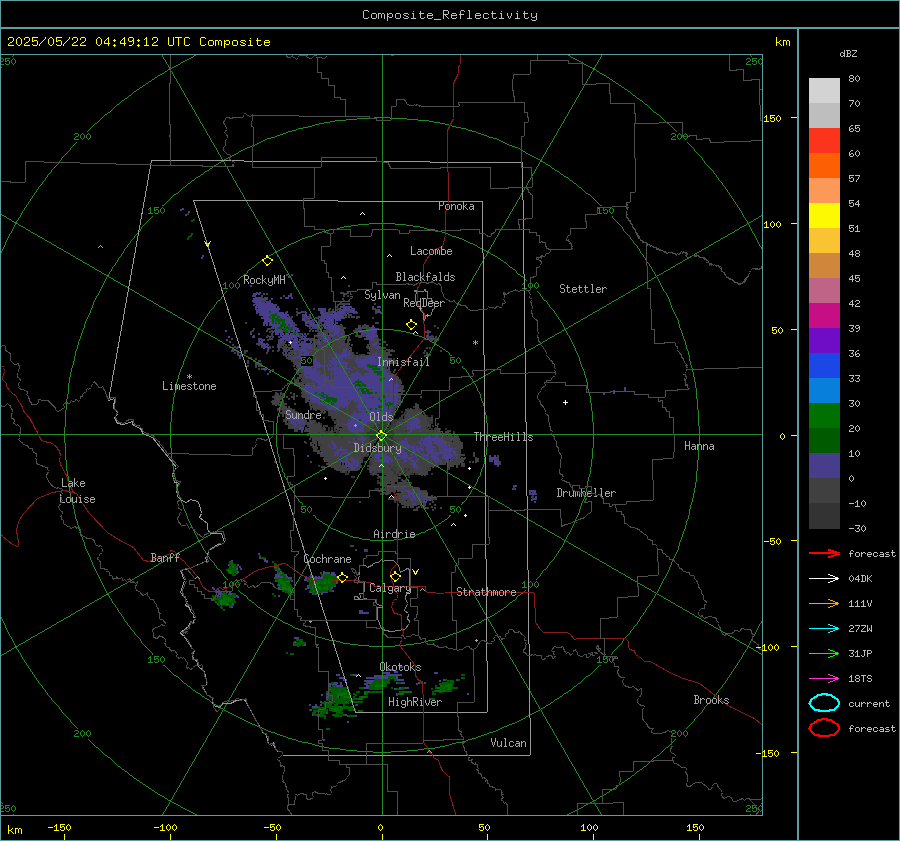Click the Vulcan city label

pyautogui.click(x=508, y=743)
